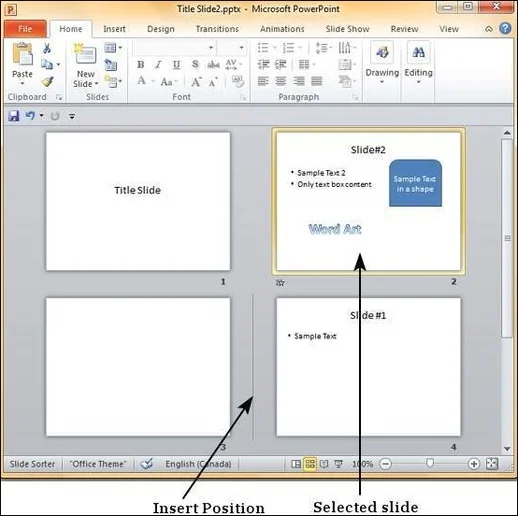Toggle Bold formatting
The height and width of the screenshot is (516, 518).
141,64
